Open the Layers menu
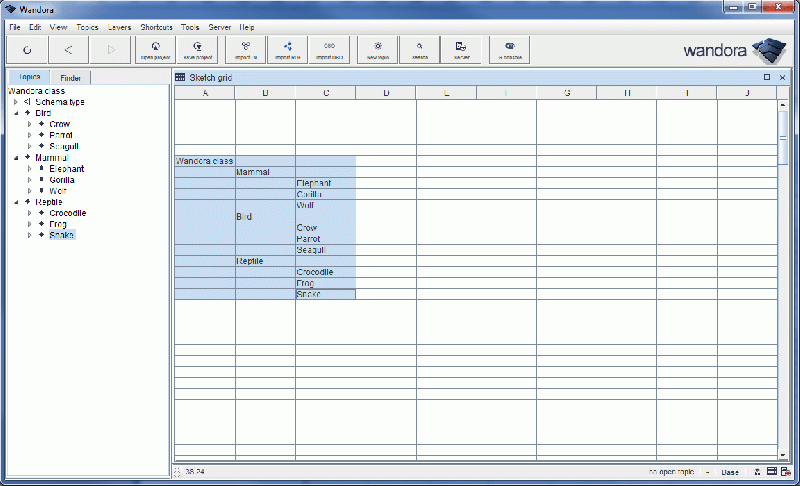This screenshot has height=486, width=800. click(x=120, y=27)
